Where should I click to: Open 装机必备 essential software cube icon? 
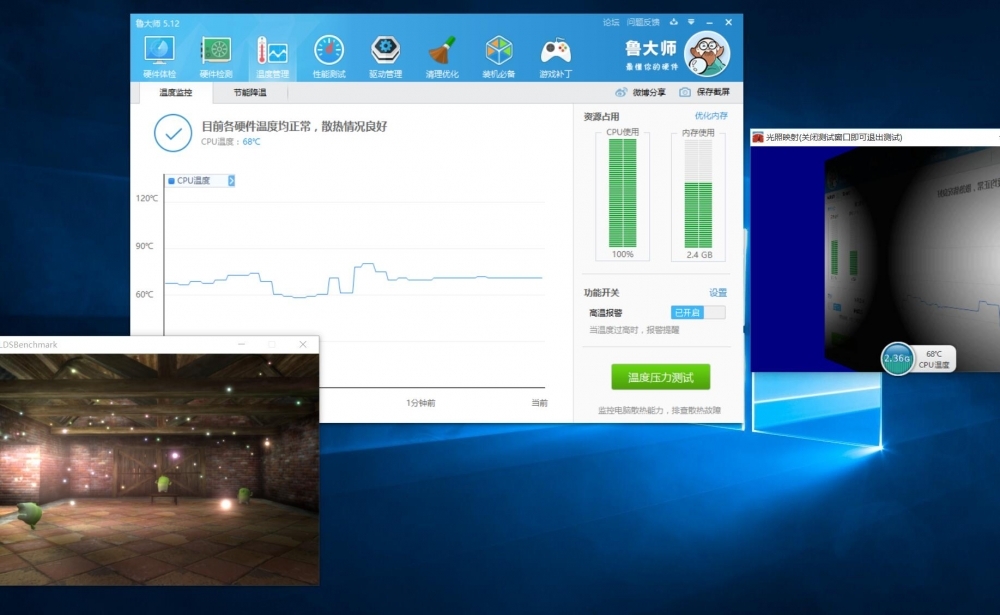click(x=499, y=56)
